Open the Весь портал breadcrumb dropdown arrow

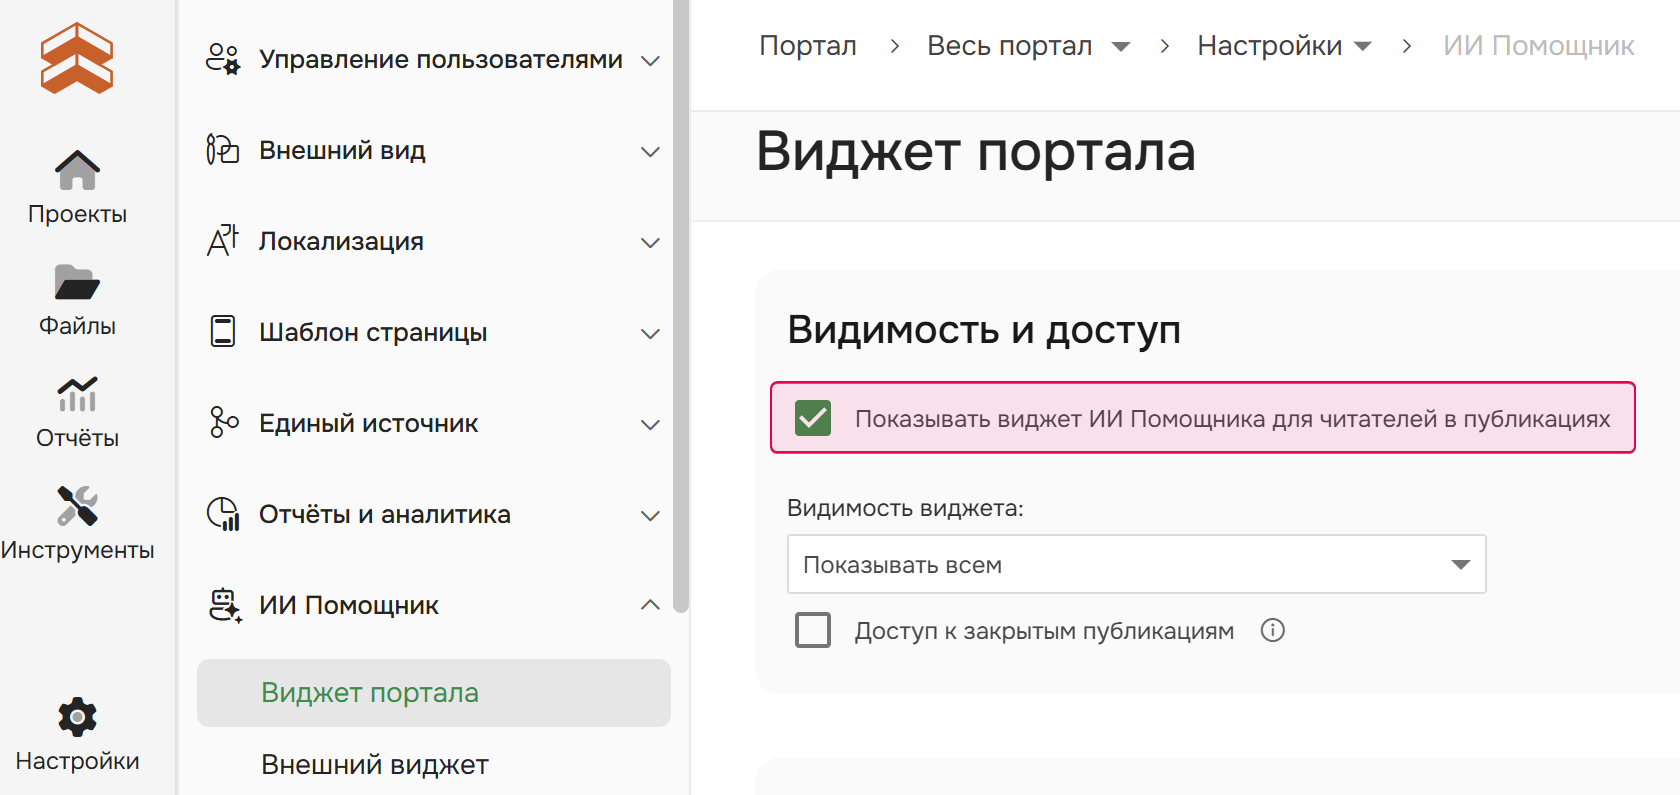point(1121,47)
